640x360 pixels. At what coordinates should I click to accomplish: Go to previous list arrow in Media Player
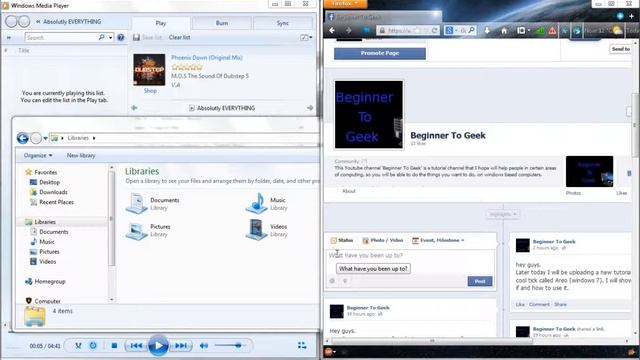coord(134,108)
